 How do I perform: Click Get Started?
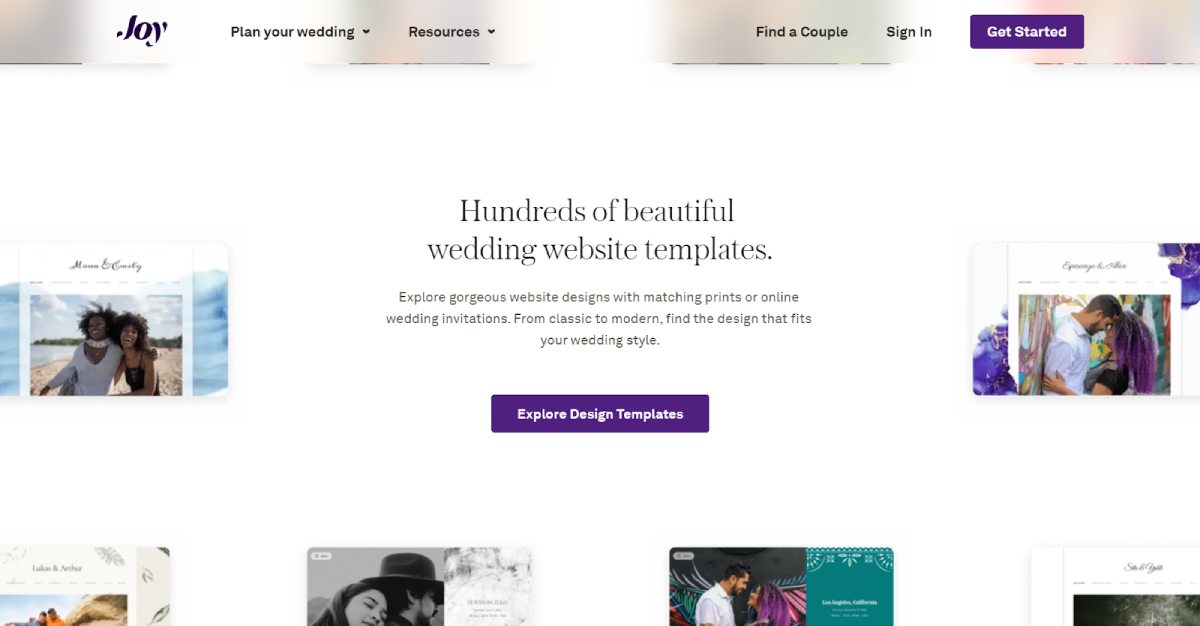[x=1026, y=31]
